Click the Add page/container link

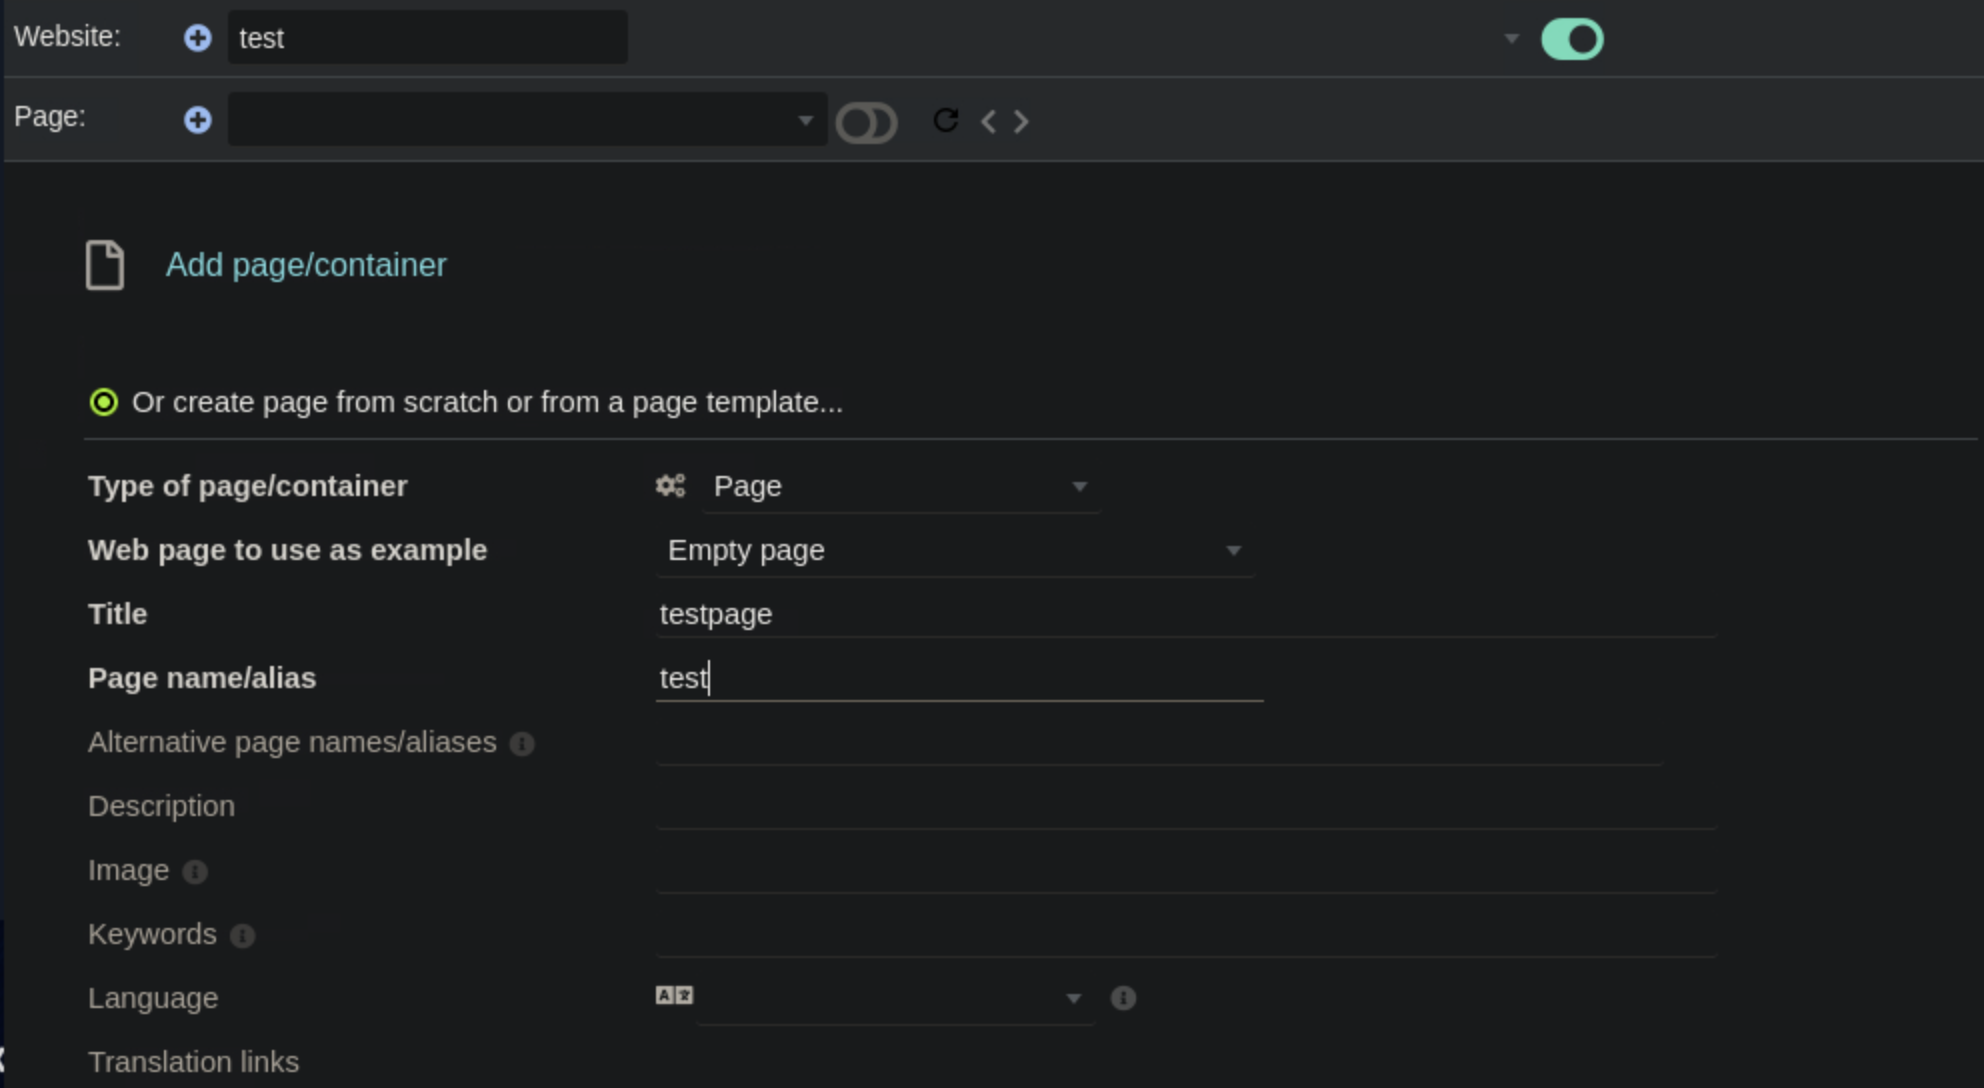point(306,265)
